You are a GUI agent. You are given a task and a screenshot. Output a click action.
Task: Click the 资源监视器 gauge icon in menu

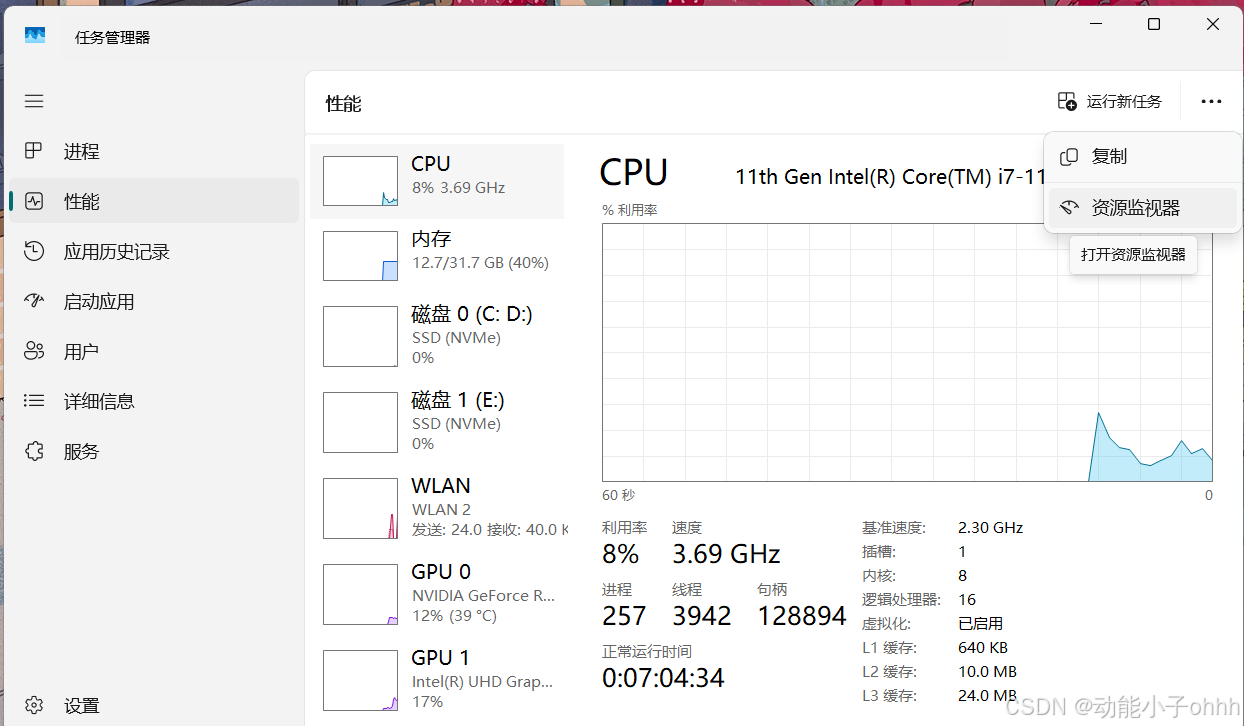coord(1069,207)
